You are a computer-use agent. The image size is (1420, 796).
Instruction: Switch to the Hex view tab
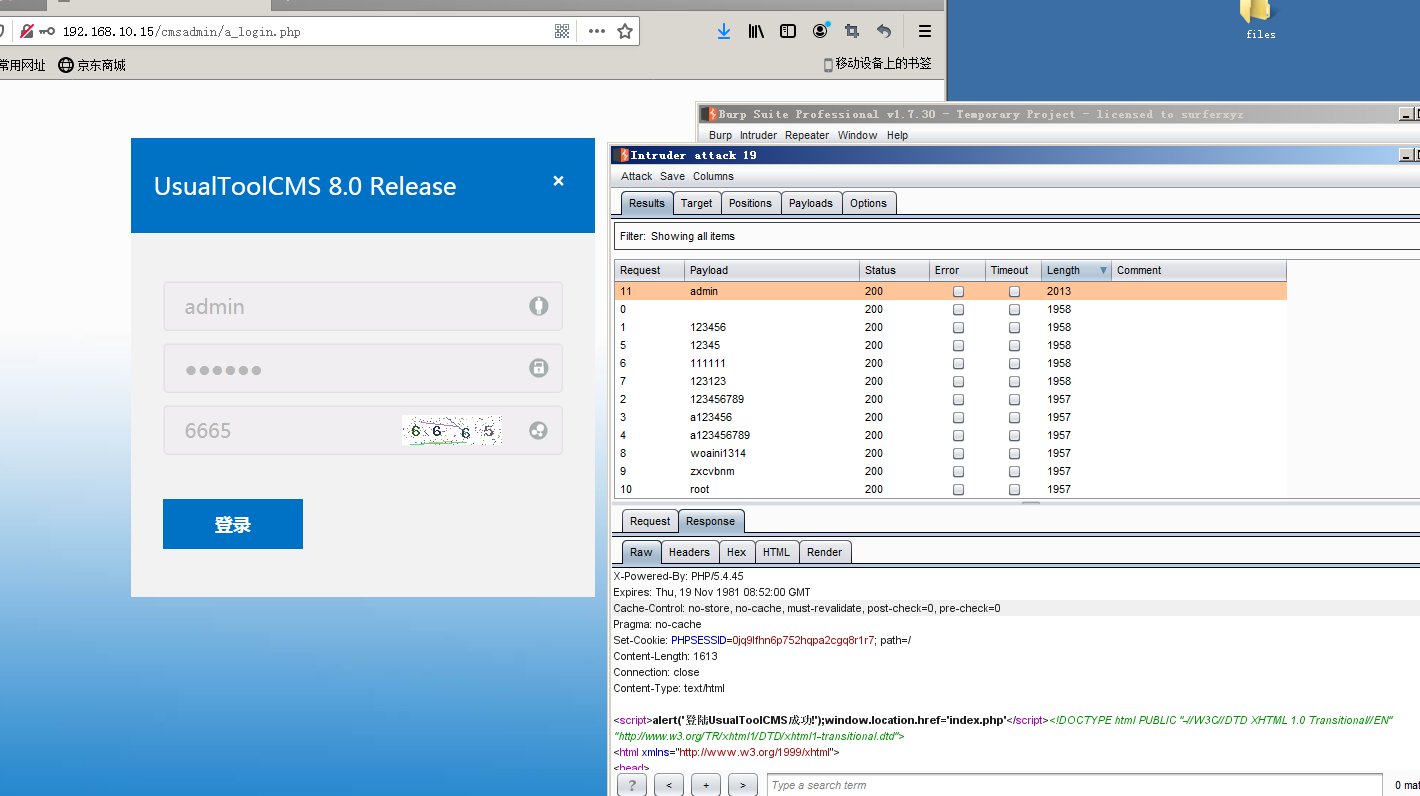pos(736,552)
